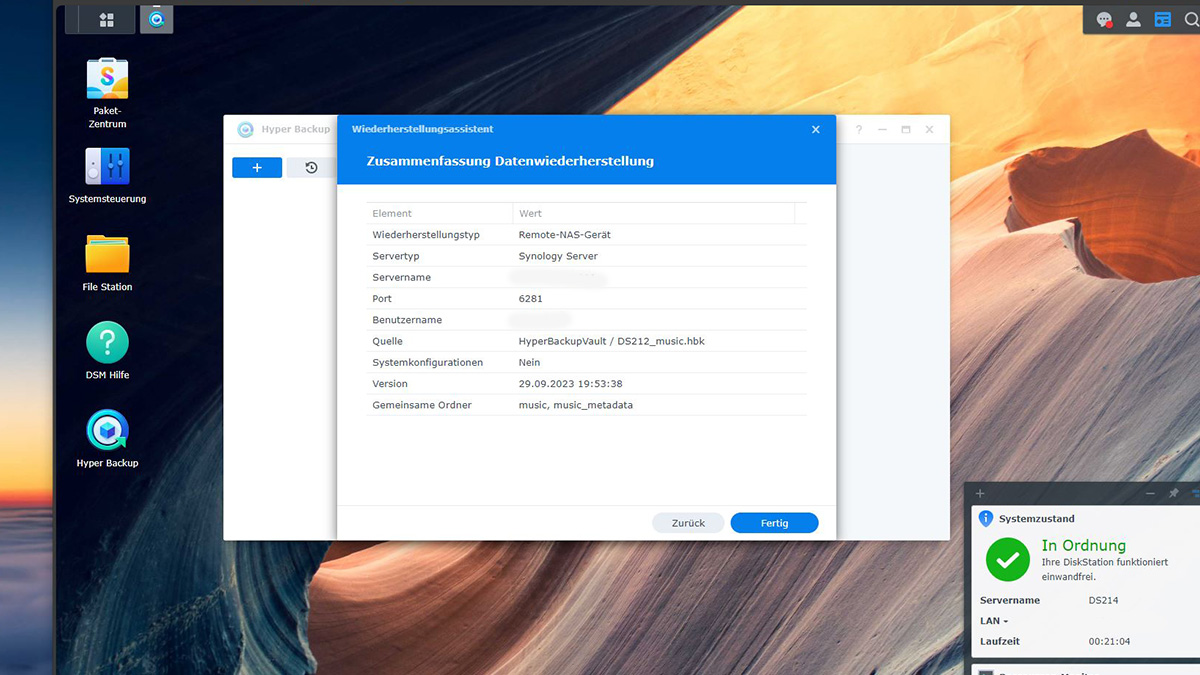
Task: Expand the LAN dropdown in Systemzustand widget
Action: 994,621
